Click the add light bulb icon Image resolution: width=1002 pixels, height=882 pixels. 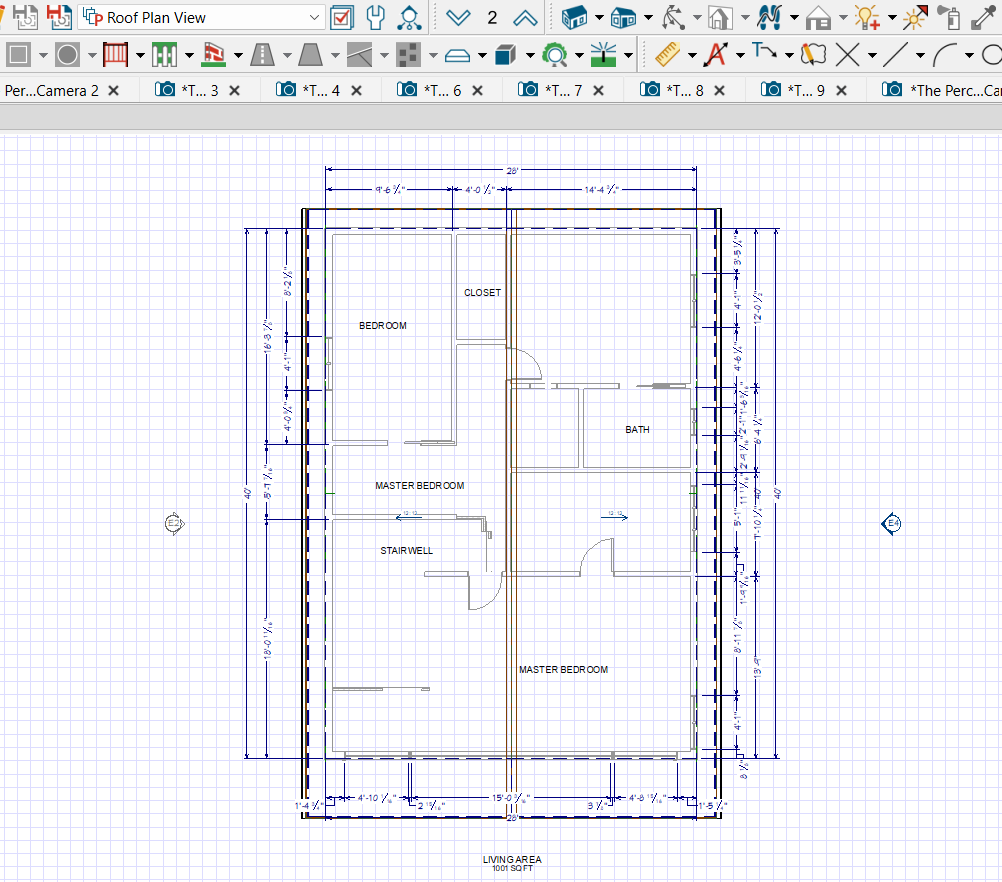(866, 18)
